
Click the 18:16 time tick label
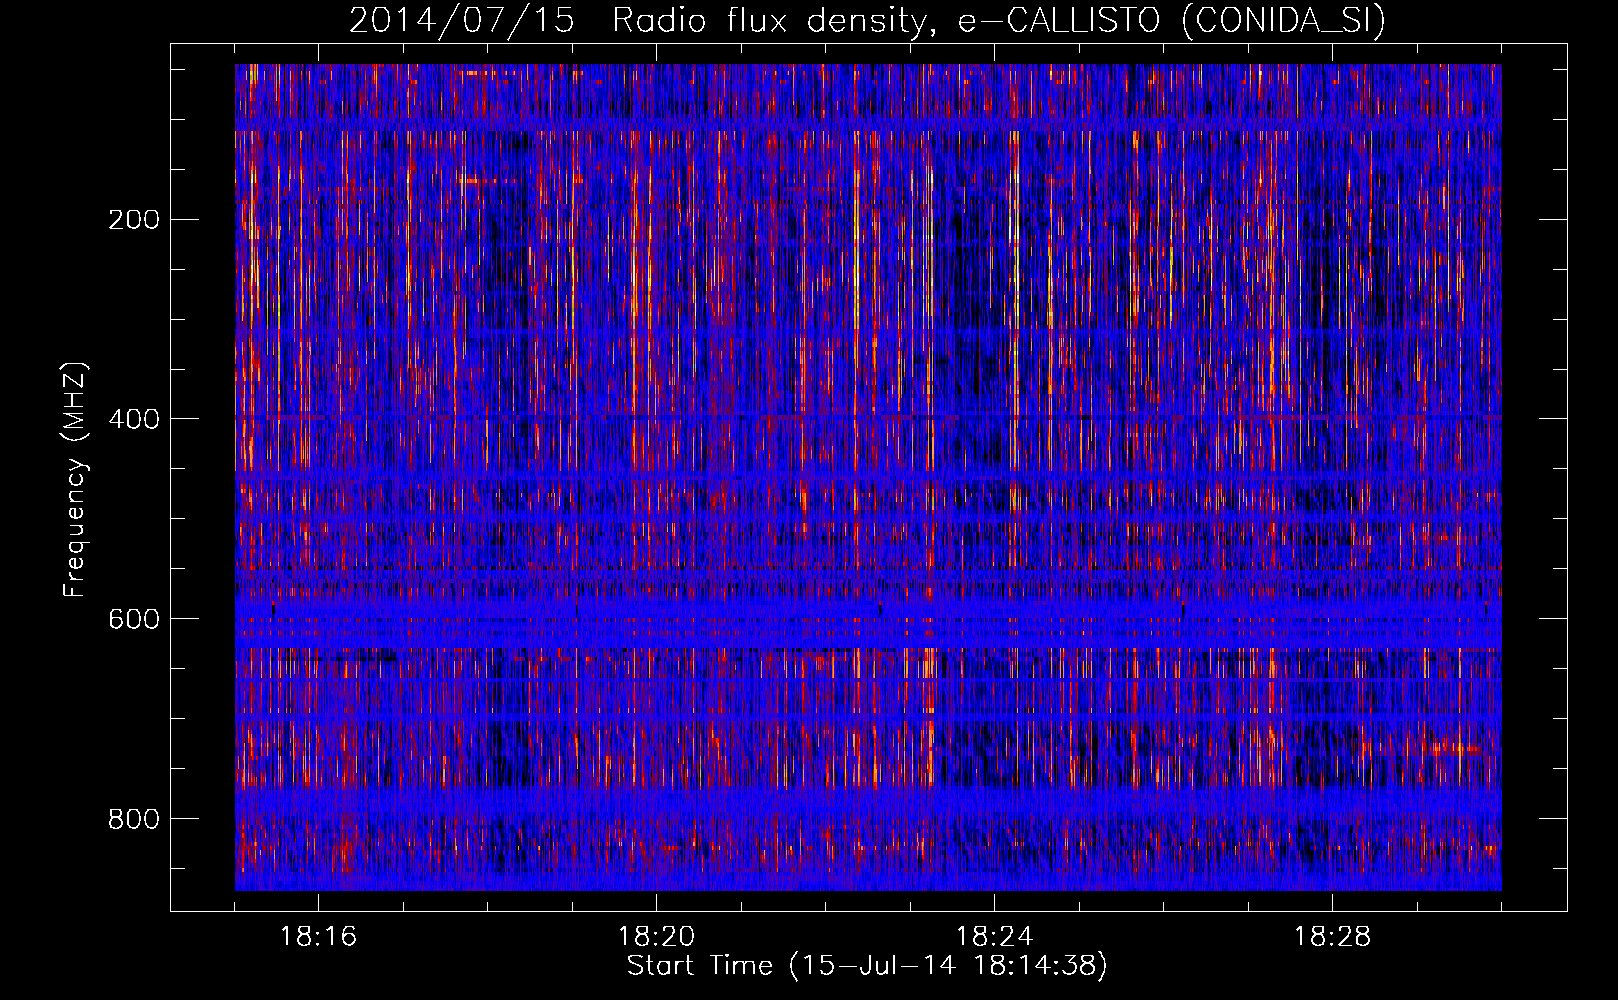point(318,937)
